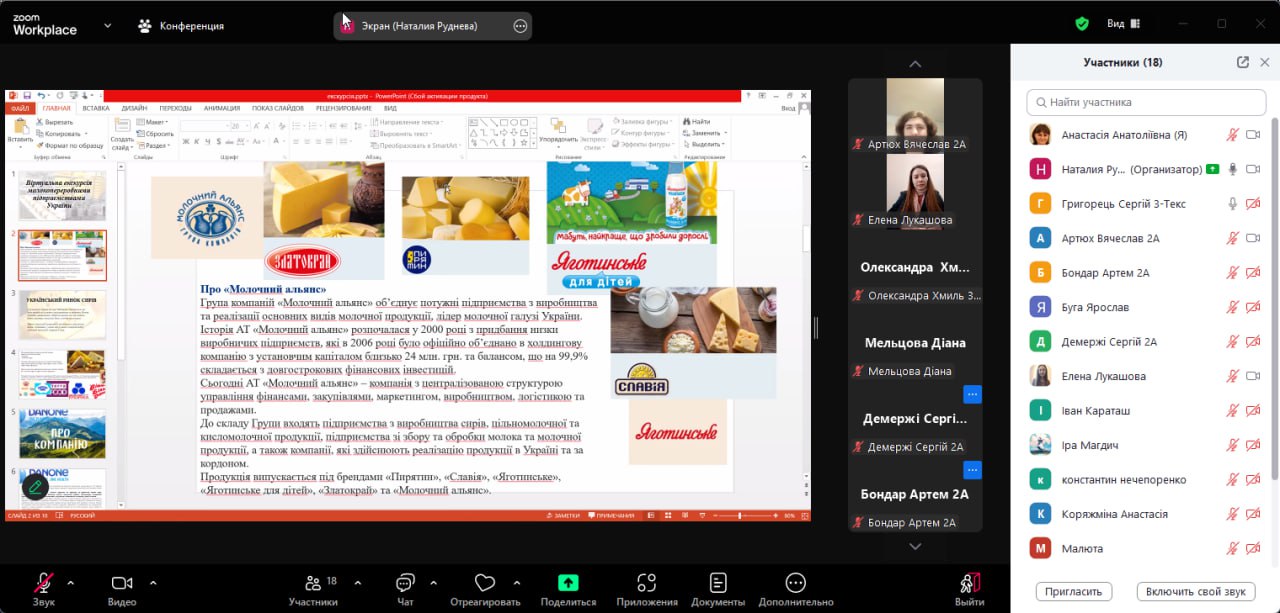Open the АНИМАЦИЯ ribbon tab
This screenshot has width=1280, height=613.
[222, 108]
